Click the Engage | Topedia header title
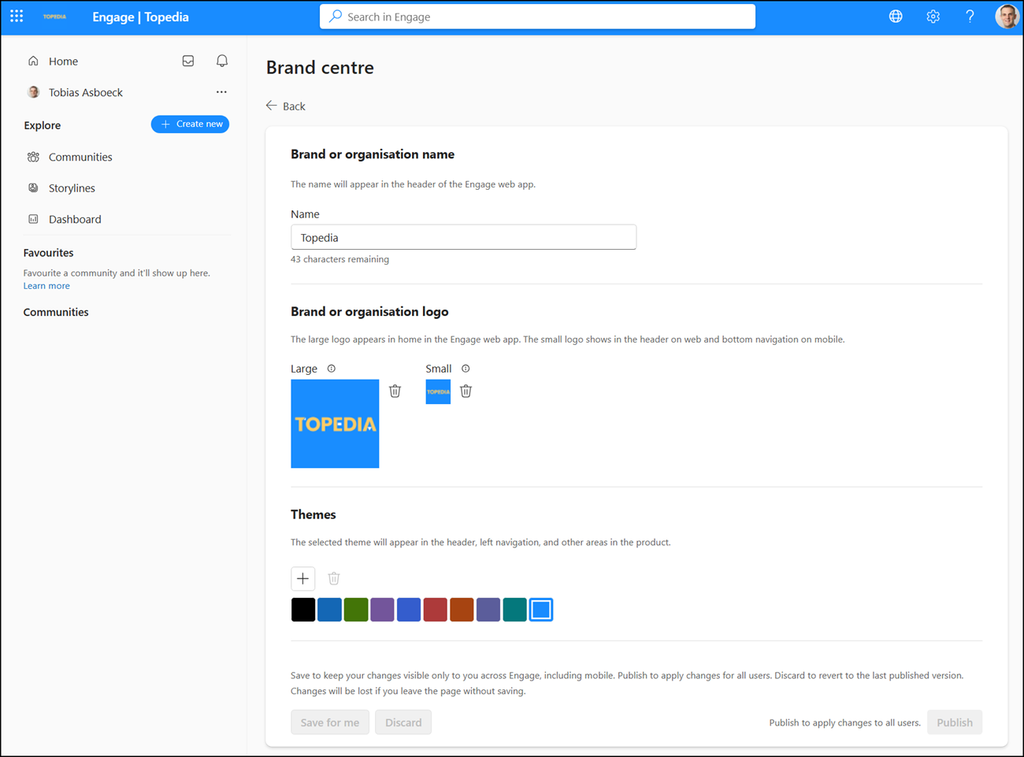 click(x=140, y=17)
